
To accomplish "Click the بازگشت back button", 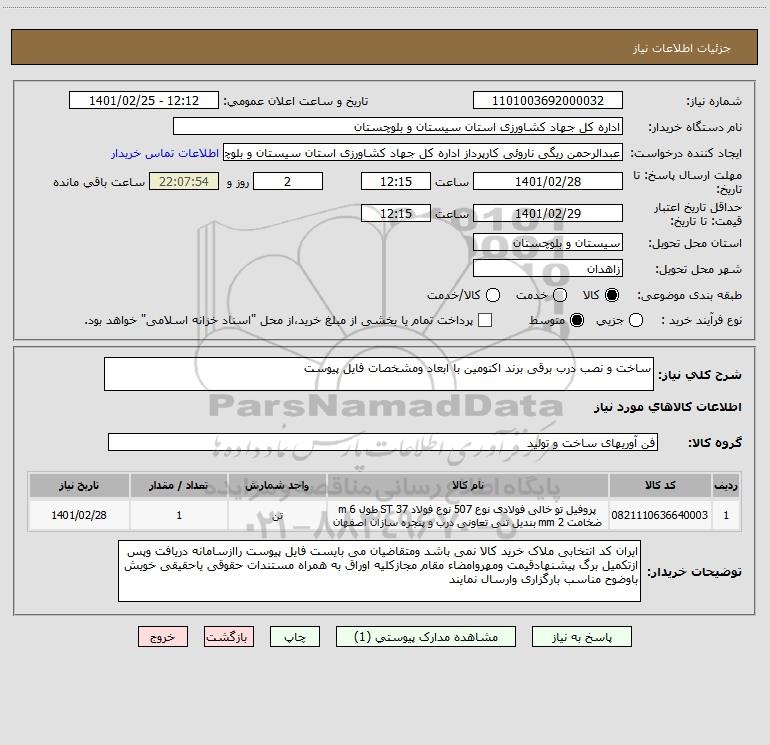I will [x=229, y=636].
